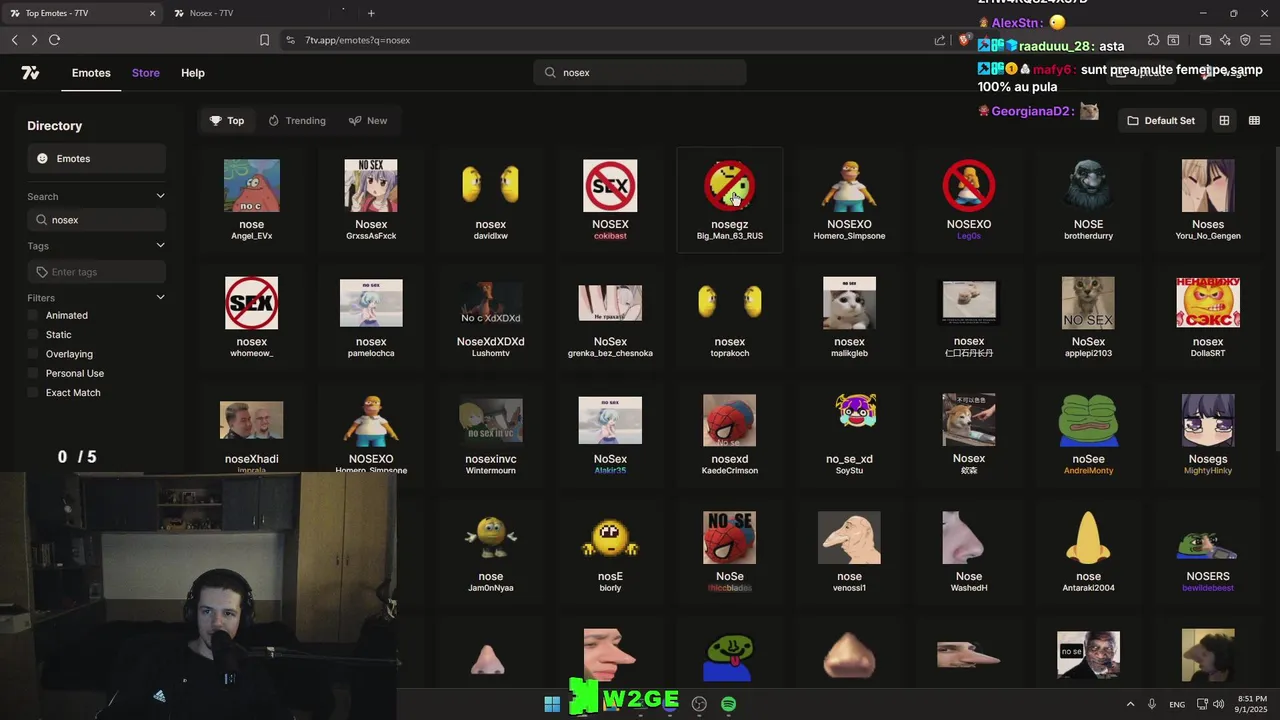Enable the Animated filter checkbox

pyautogui.click(x=33, y=315)
